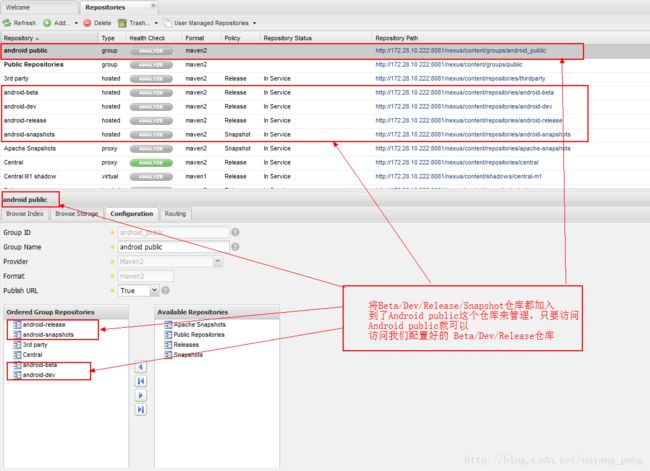Open android-dev repository path link

tap(464, 107)
